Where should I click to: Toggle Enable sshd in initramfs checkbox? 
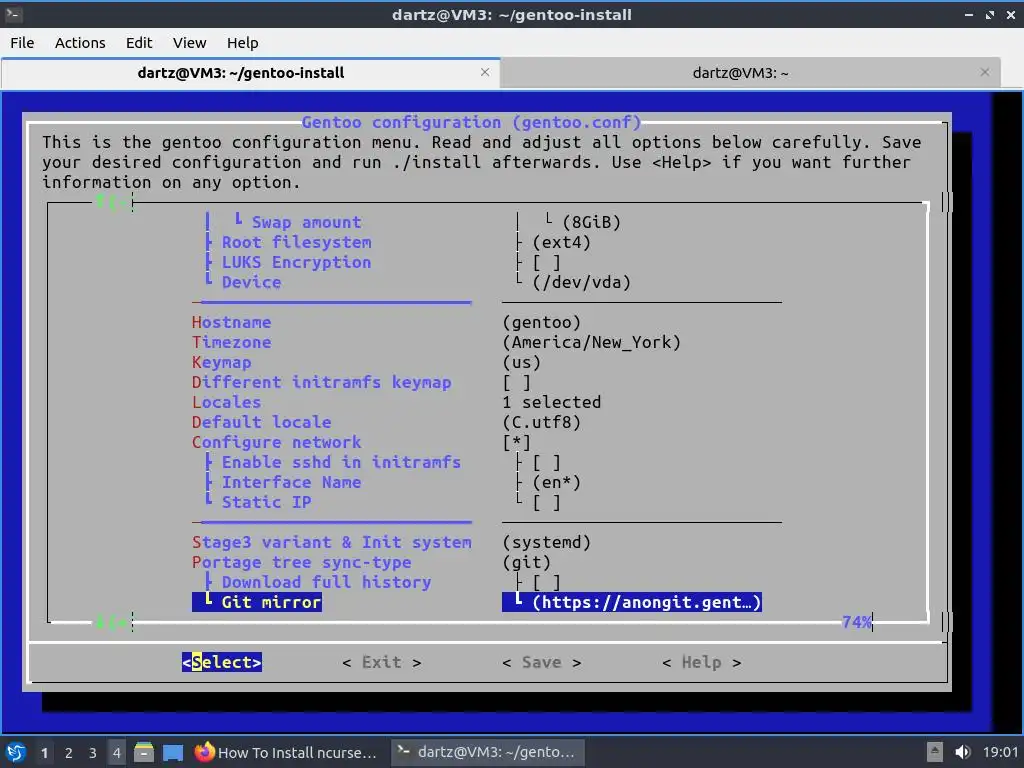[546, 463]
